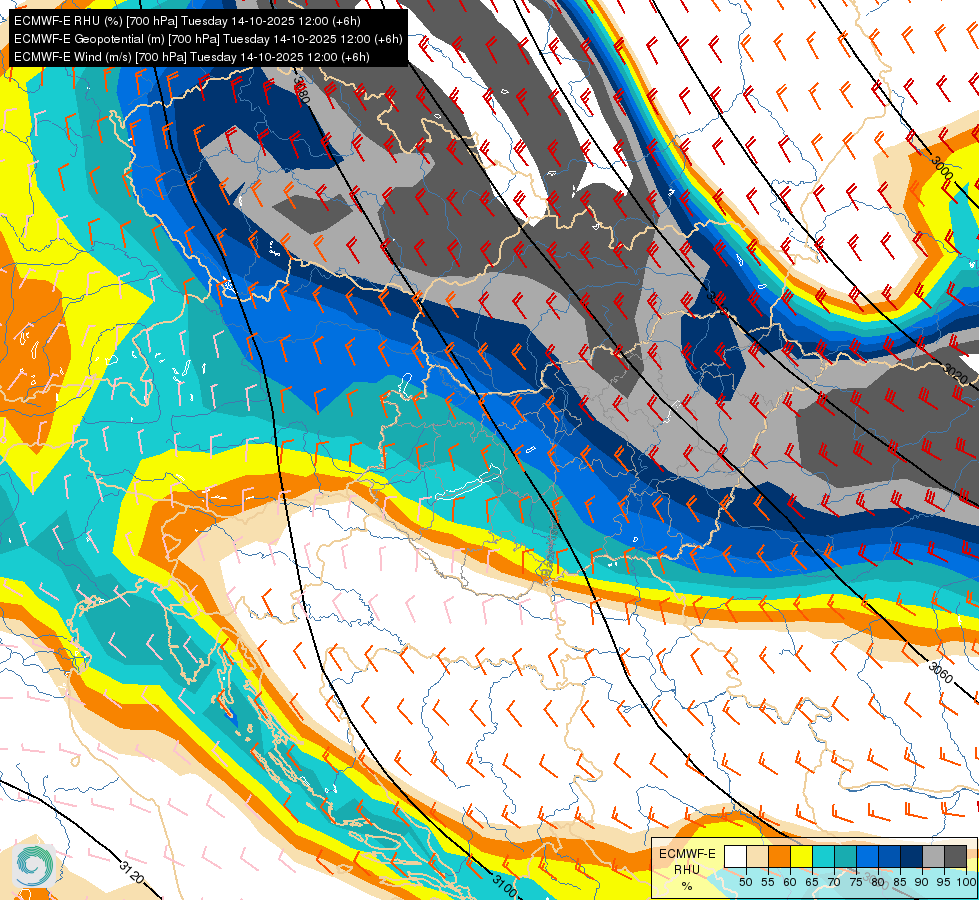Click the '3060' geopotential contour label
Viewport: 979px width, 900px height.
(x=940, y=673)
